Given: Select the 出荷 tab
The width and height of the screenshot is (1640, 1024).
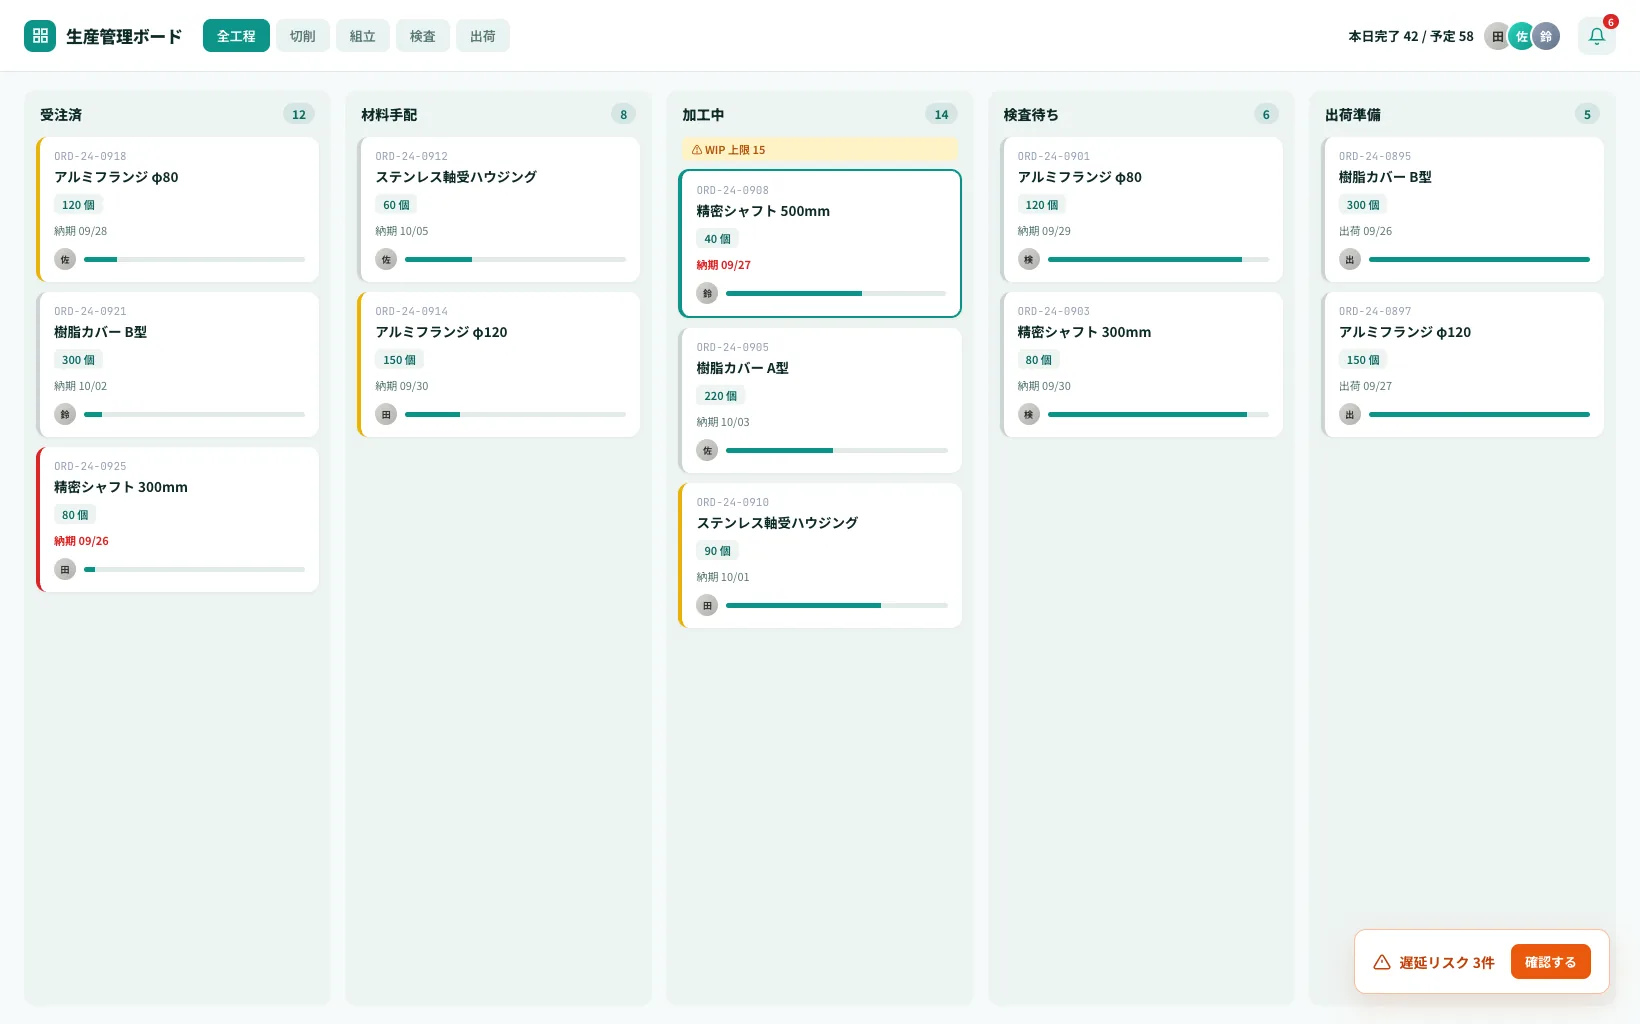Looking at the screenshot, I should click(482, 36).
